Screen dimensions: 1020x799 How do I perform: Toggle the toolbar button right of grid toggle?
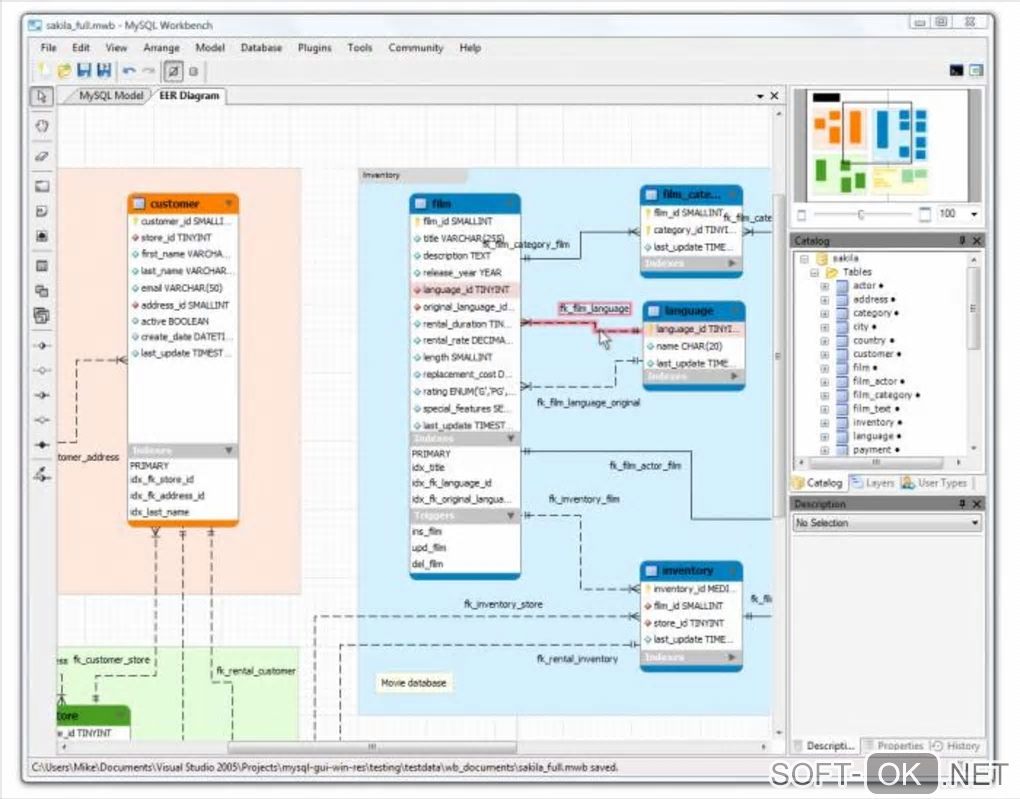(x=193, y=71)
